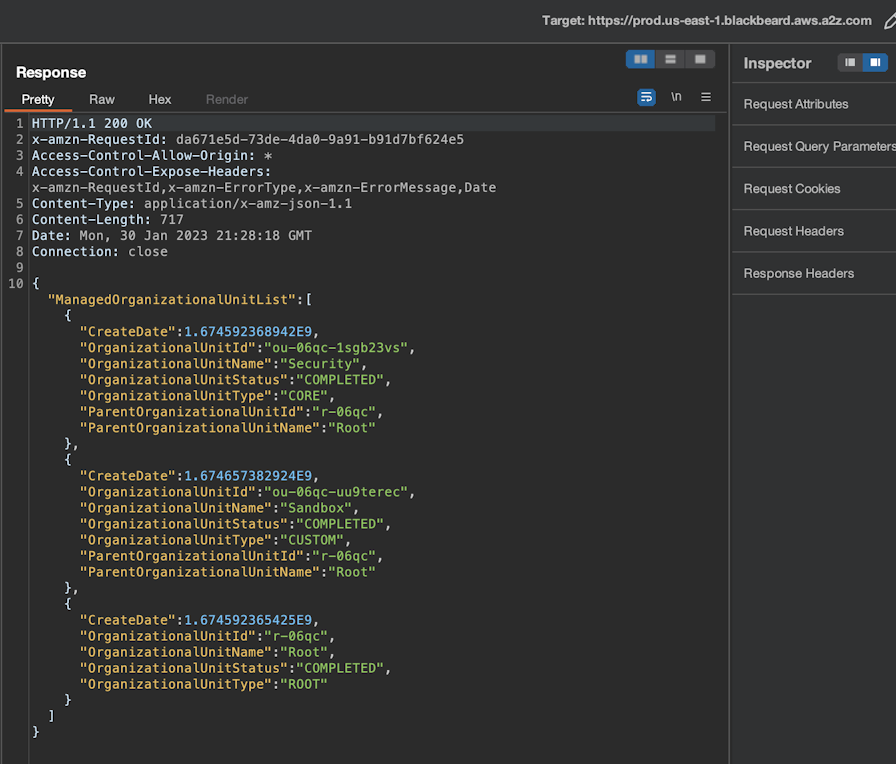The image size is (896, 764).
Task: Switch to the Raw tab
Action: (101, 99)
